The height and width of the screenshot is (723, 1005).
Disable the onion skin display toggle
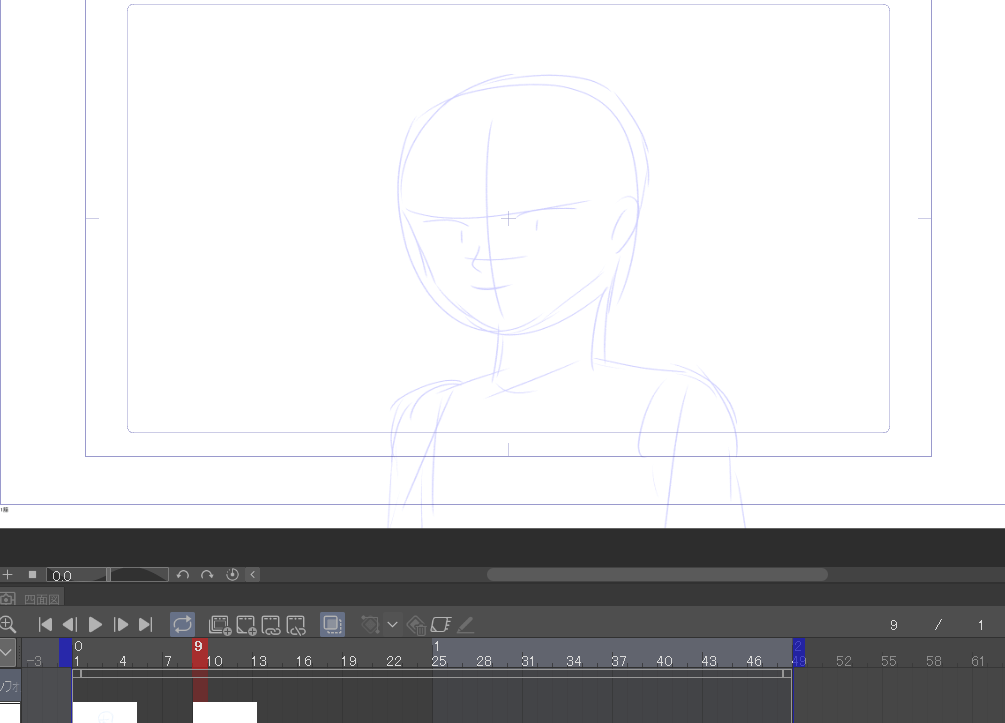pyautogui.click(x=332, y=624)
